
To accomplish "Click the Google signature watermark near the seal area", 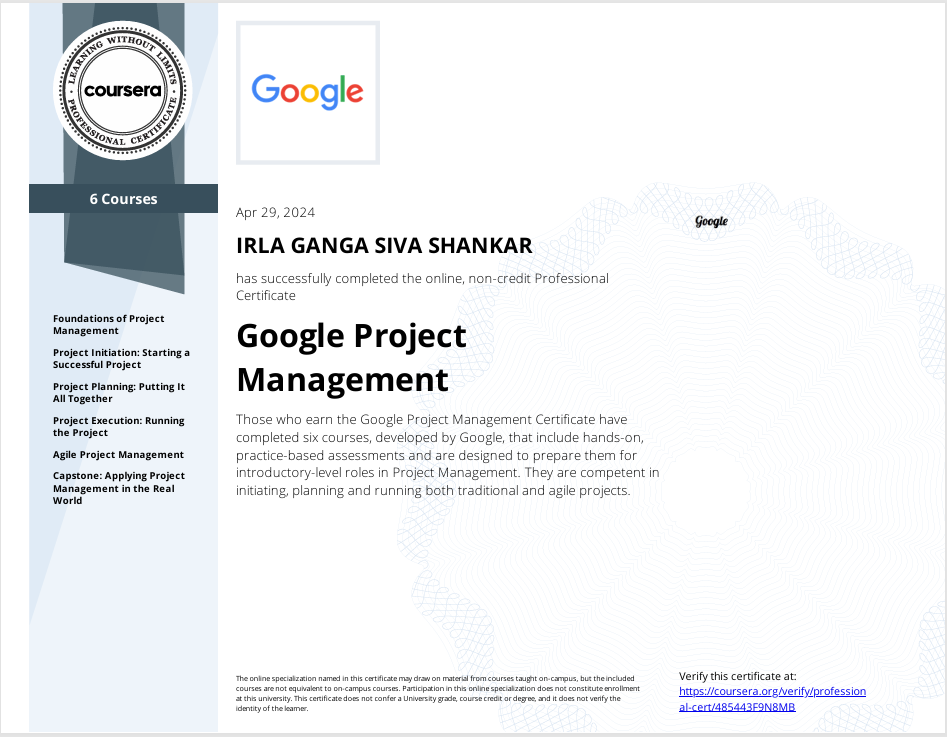I will click(x=710, y=221).
